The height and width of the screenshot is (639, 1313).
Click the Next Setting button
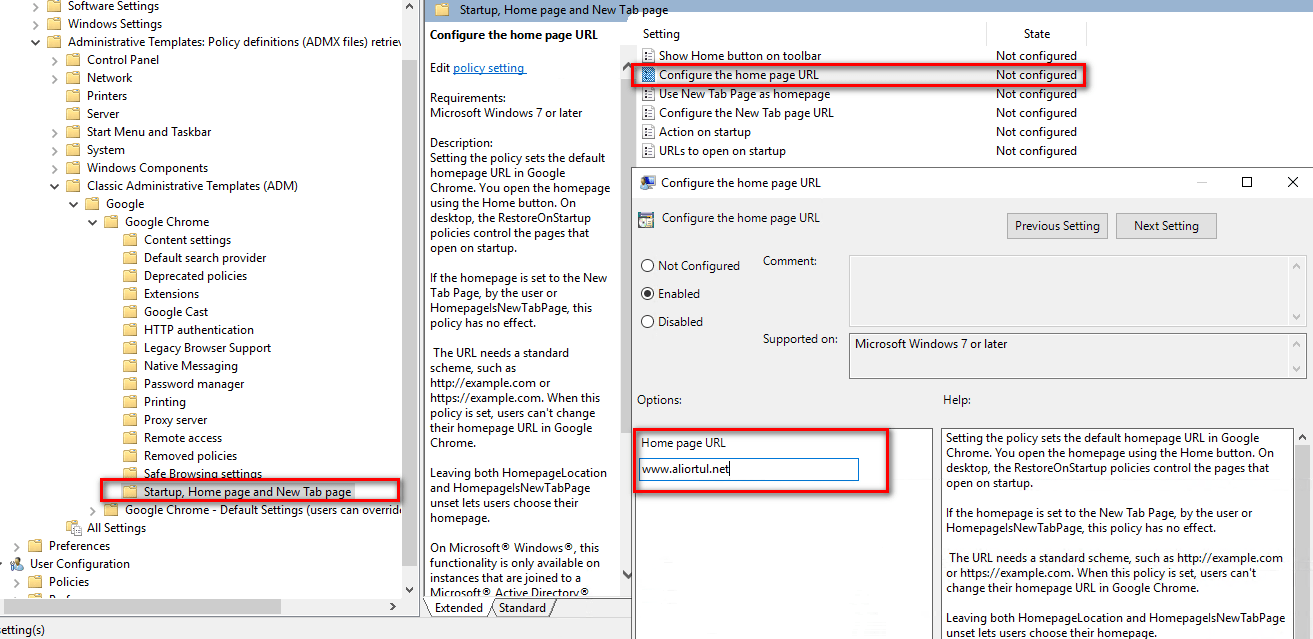[1165, 226]
